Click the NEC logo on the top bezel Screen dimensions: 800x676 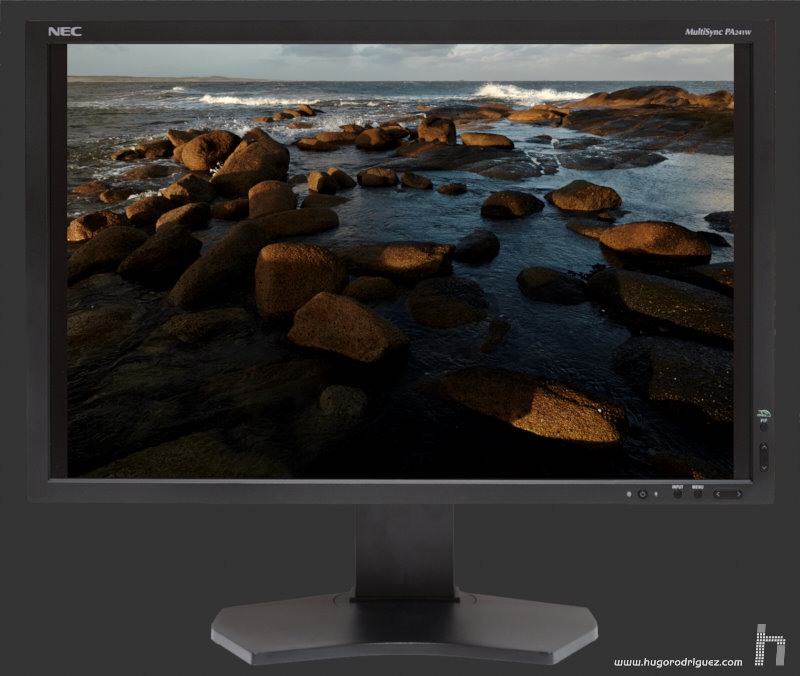(x=64, y=31)
